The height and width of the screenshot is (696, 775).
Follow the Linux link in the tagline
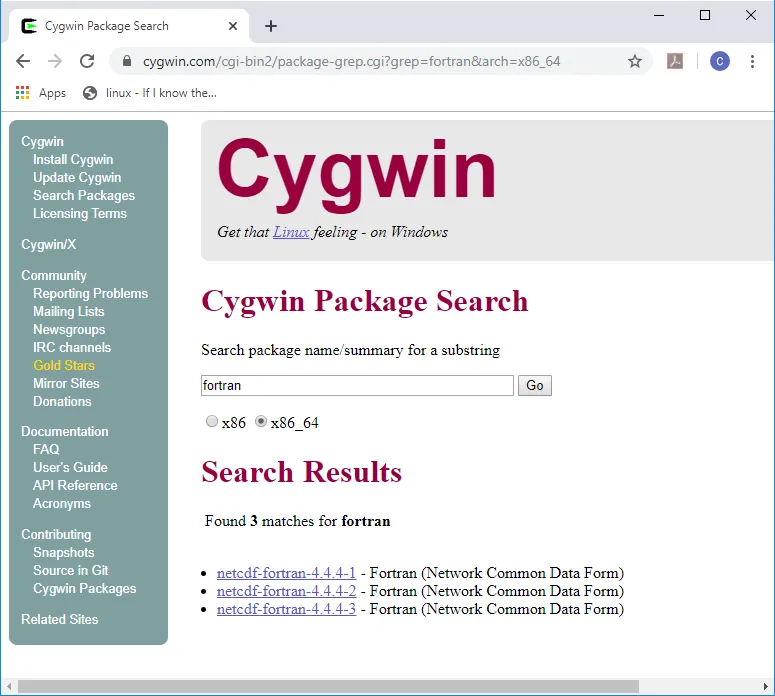291,232
